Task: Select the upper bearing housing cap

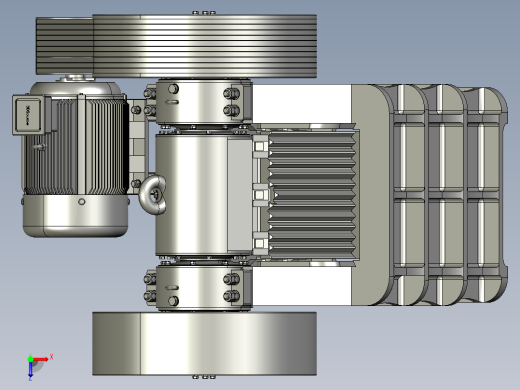Action: (203, 101)
